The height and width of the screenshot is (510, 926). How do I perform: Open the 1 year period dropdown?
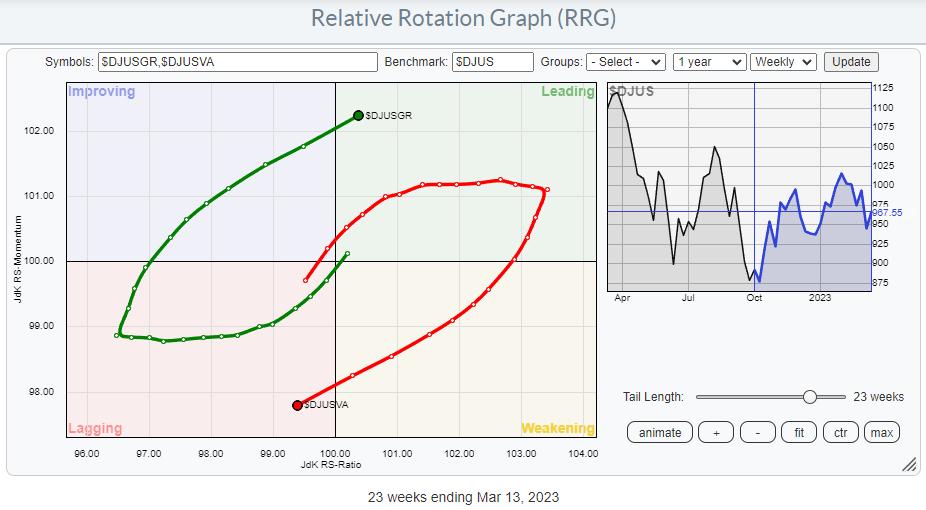(709, 62)
